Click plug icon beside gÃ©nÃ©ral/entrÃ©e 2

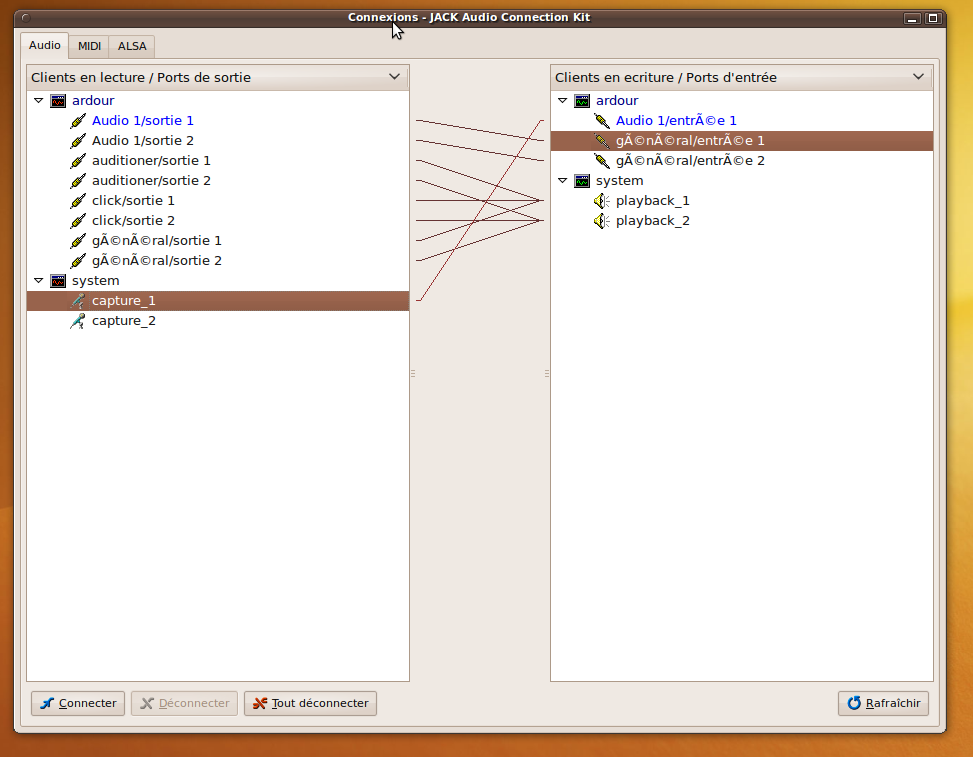pos(601,161)
